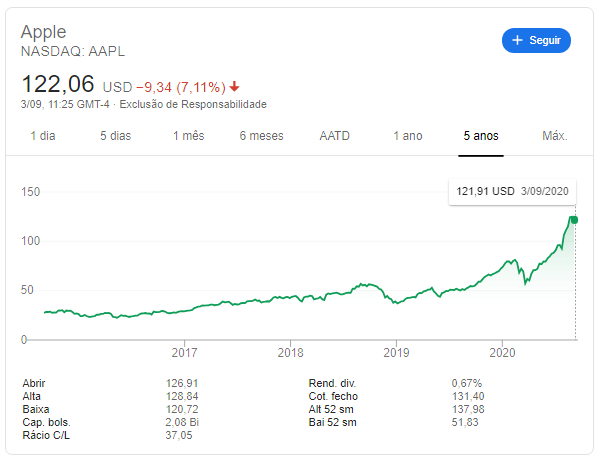Click the green price line near 2018
The image size is (601, 463).
[x=290, y=298]
